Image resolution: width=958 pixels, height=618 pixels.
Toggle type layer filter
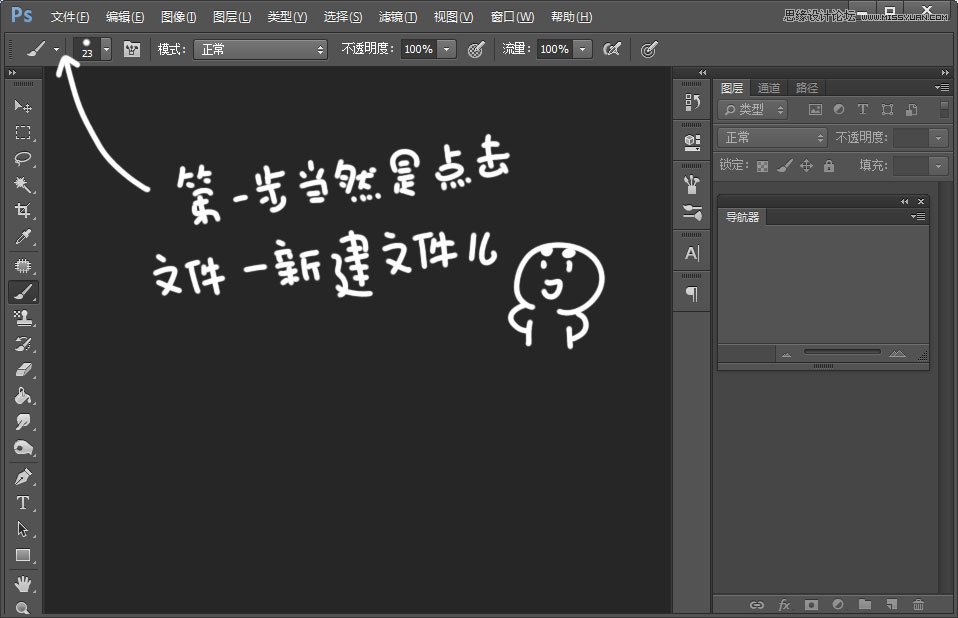863,110
